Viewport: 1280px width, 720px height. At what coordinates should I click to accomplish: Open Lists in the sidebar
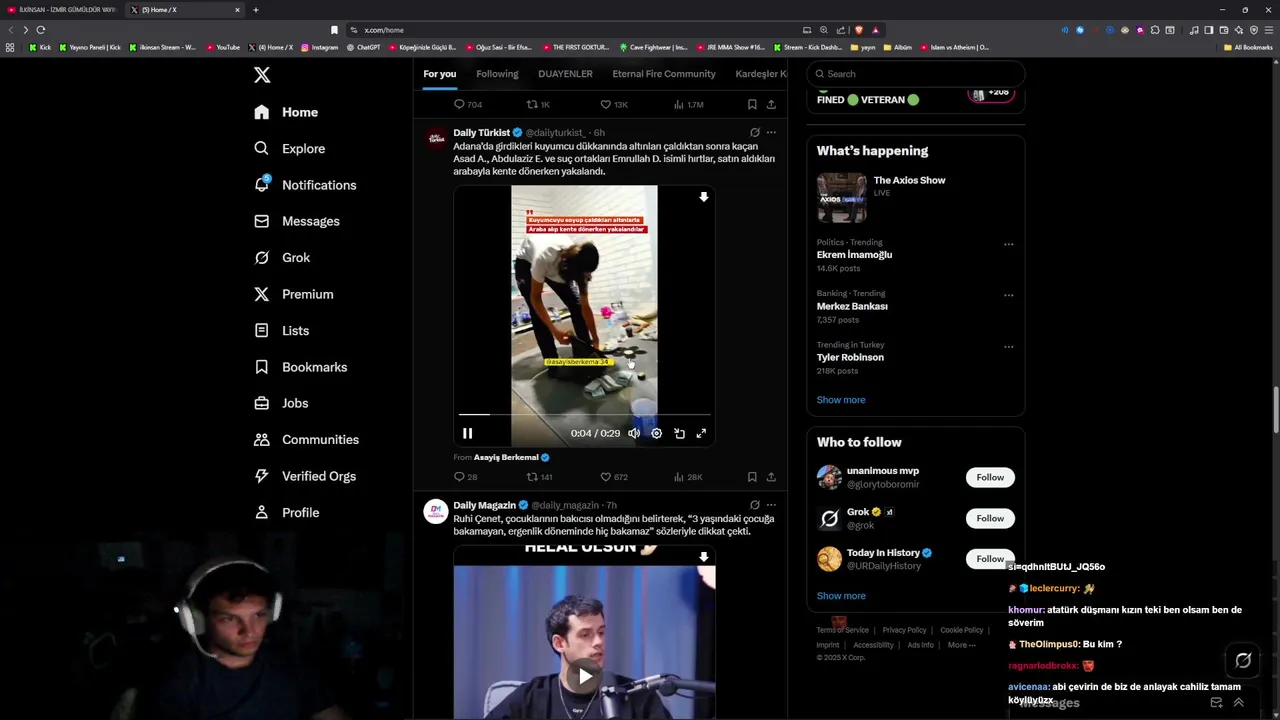281,330
